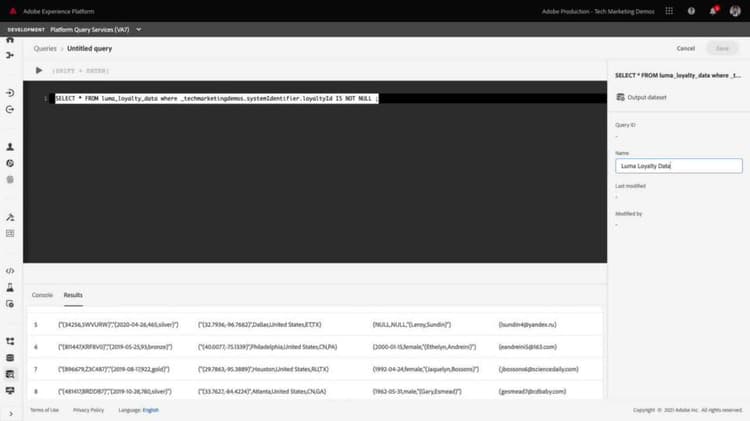This screenshot has height=421, width=750.
Task: Open Workflows icon in left sidebar
Action: pyautogui.click(x=10, y=55)
